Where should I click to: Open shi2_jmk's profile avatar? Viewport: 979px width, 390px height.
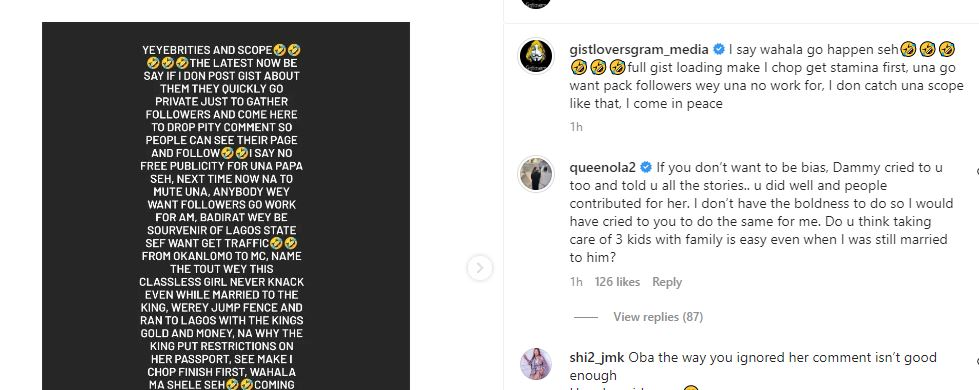536,364
